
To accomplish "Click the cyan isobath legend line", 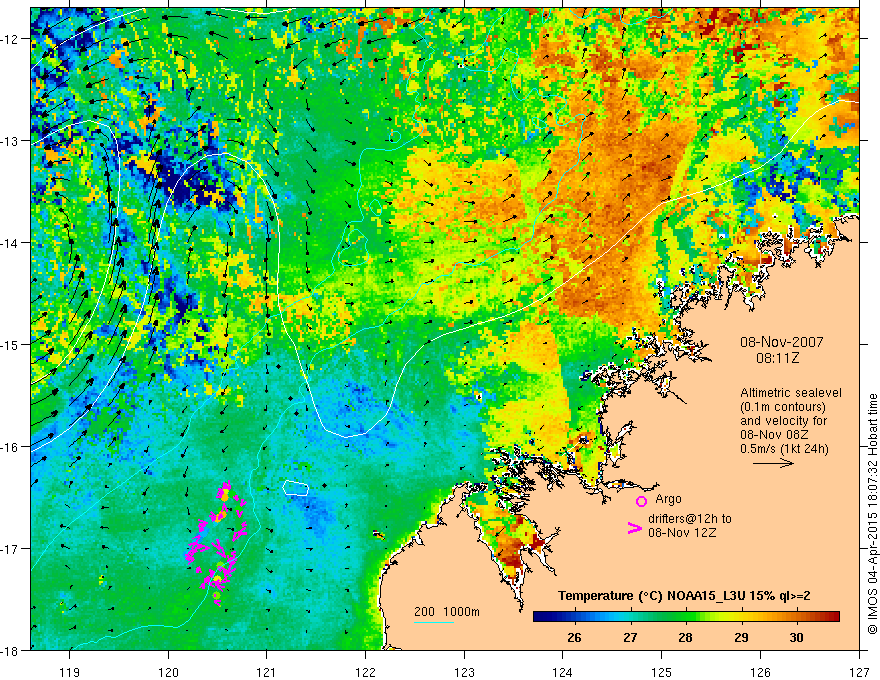I will click(x=434, y=622).
